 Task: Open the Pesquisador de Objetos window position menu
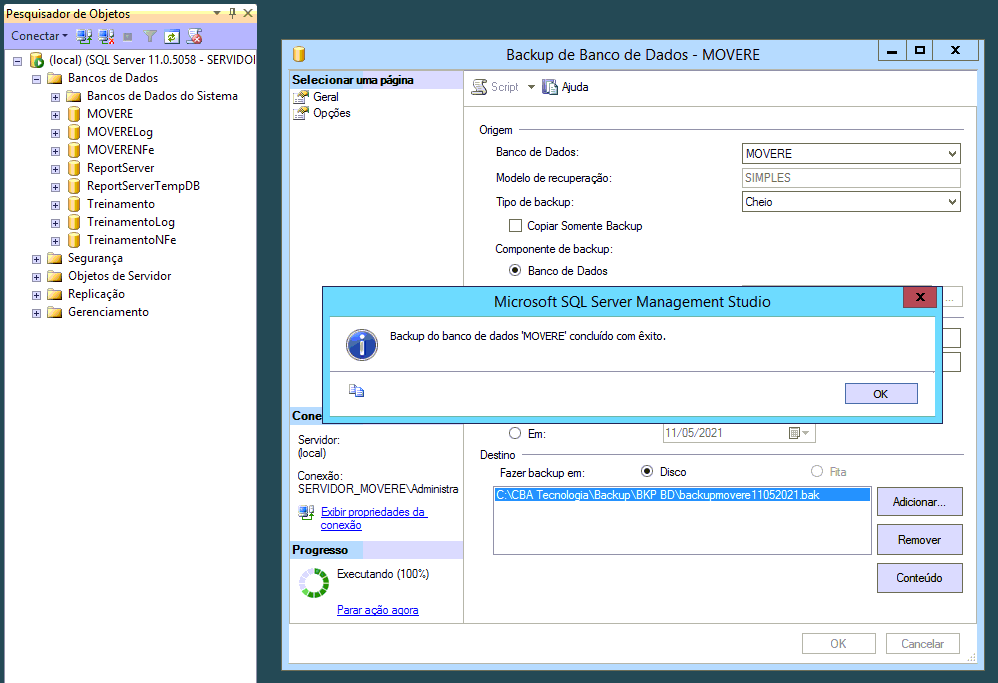pyautogui.click(x=216, y=13)
